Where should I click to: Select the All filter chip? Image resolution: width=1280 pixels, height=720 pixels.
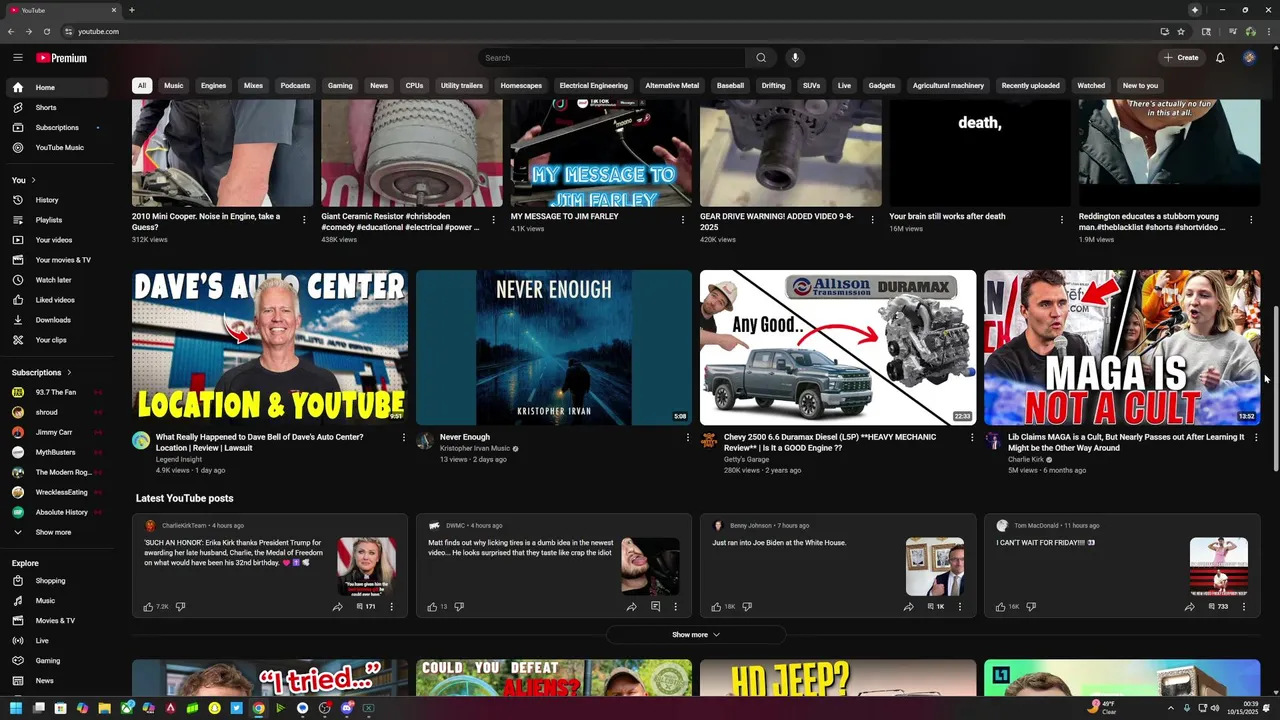142,86
